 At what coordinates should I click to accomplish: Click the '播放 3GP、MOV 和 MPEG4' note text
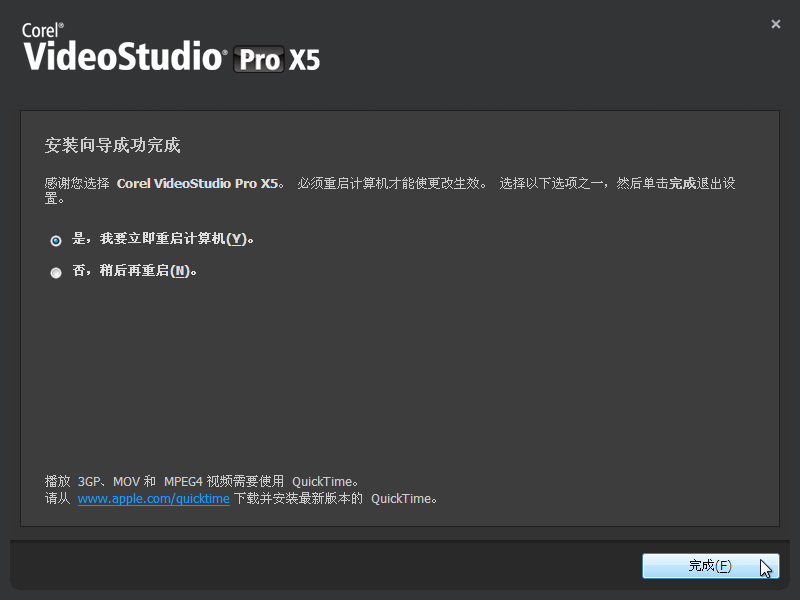(202, 481)
